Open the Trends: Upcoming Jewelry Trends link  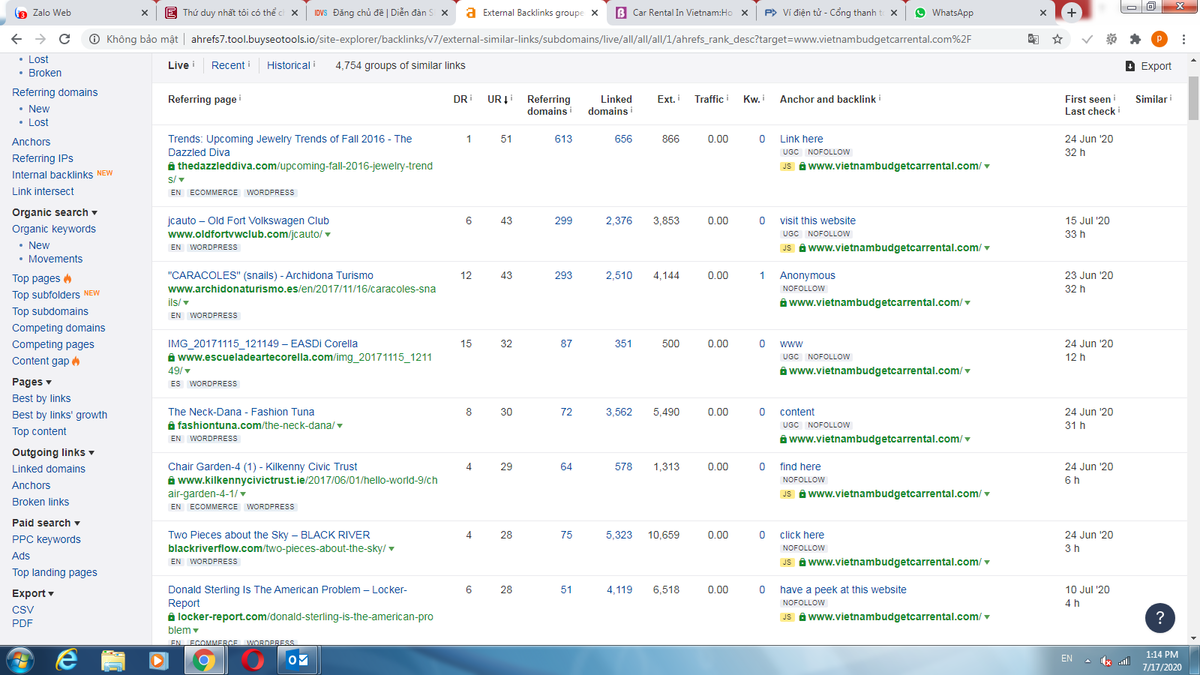tap(290, 145)
